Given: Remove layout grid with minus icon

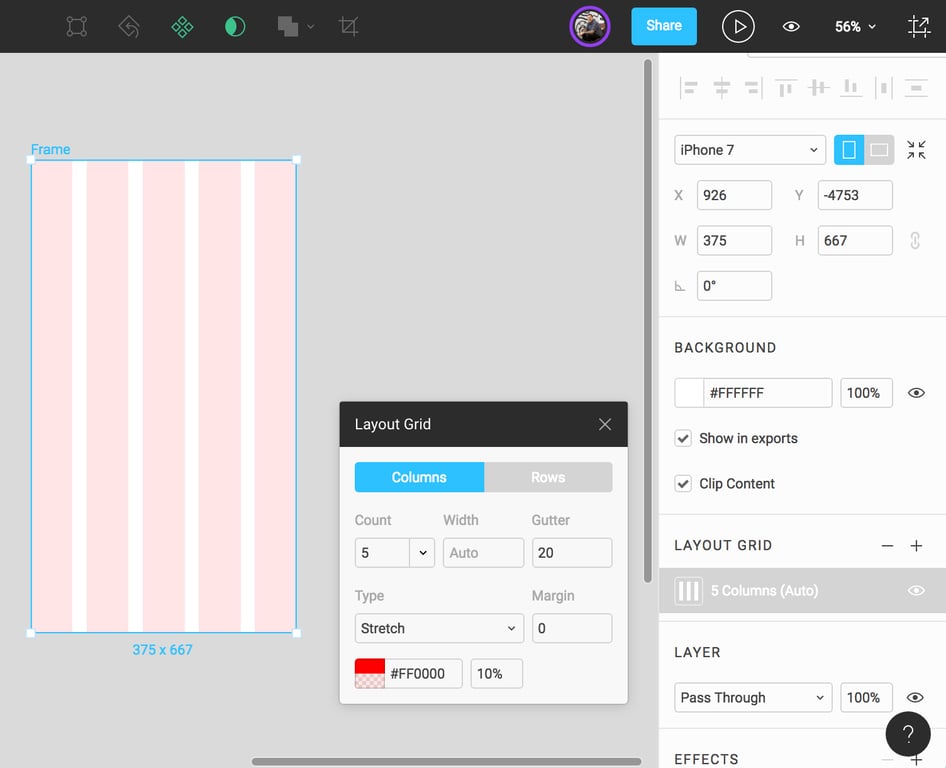Looking at the screenshot, I should pyautogui.click(x=887, y=546).
